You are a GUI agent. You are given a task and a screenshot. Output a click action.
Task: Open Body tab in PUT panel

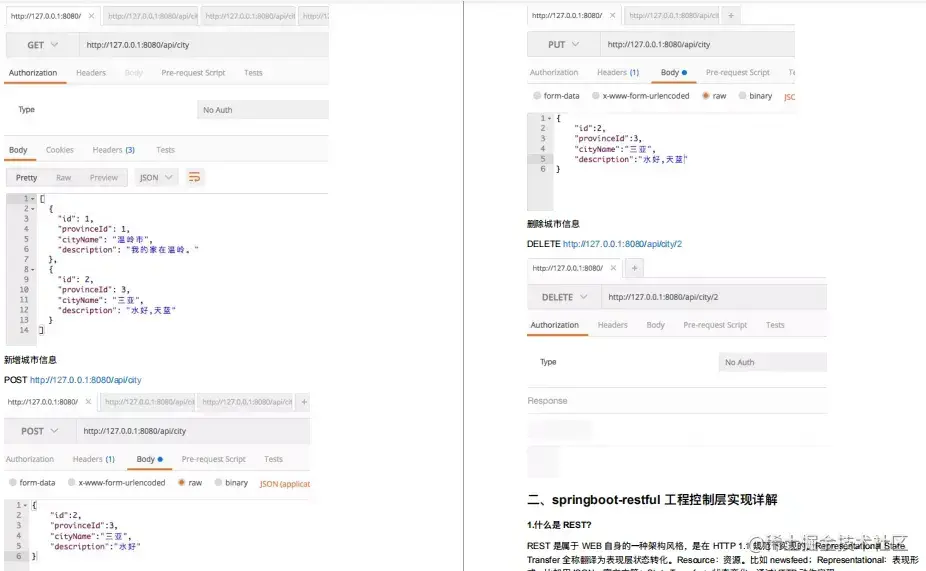(x=674, y=72)
